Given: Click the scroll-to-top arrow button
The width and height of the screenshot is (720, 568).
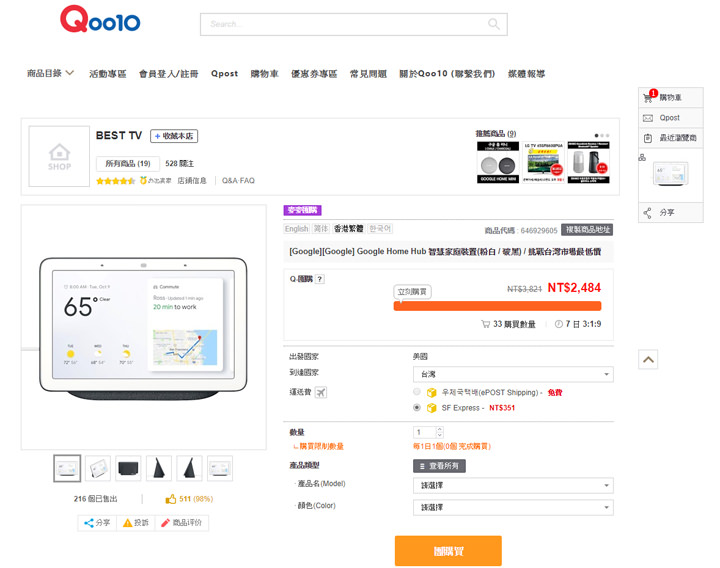Looking at the screenshot, I should pos(648,360).
